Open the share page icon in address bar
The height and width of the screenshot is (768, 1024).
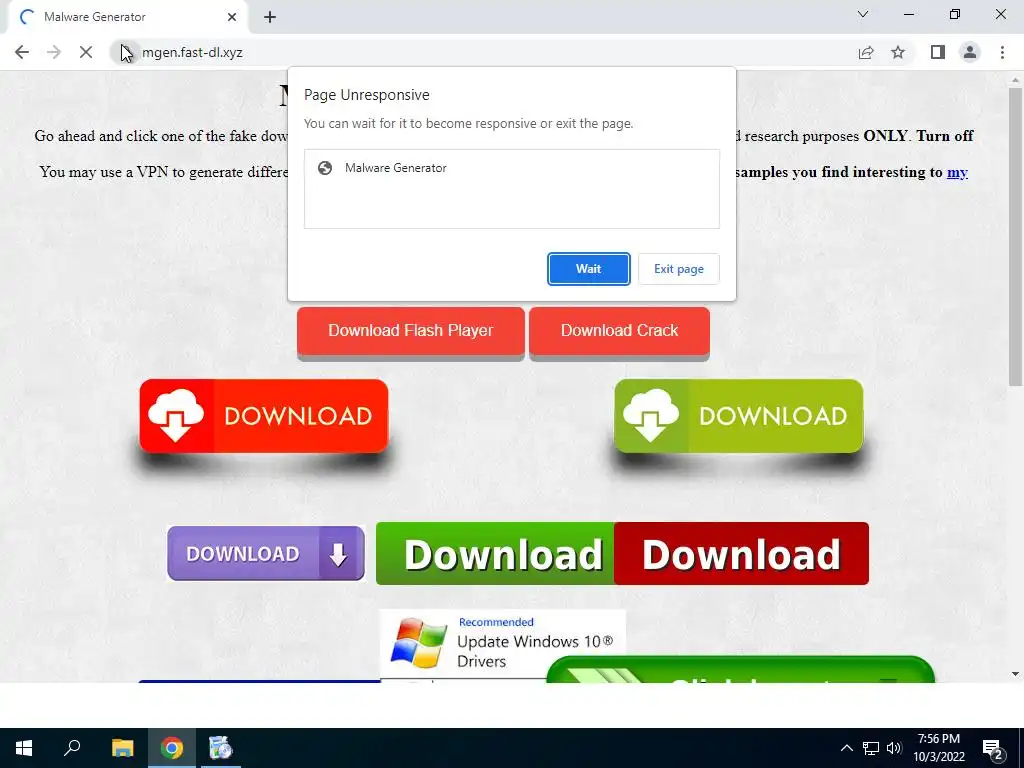coord(866,52)
